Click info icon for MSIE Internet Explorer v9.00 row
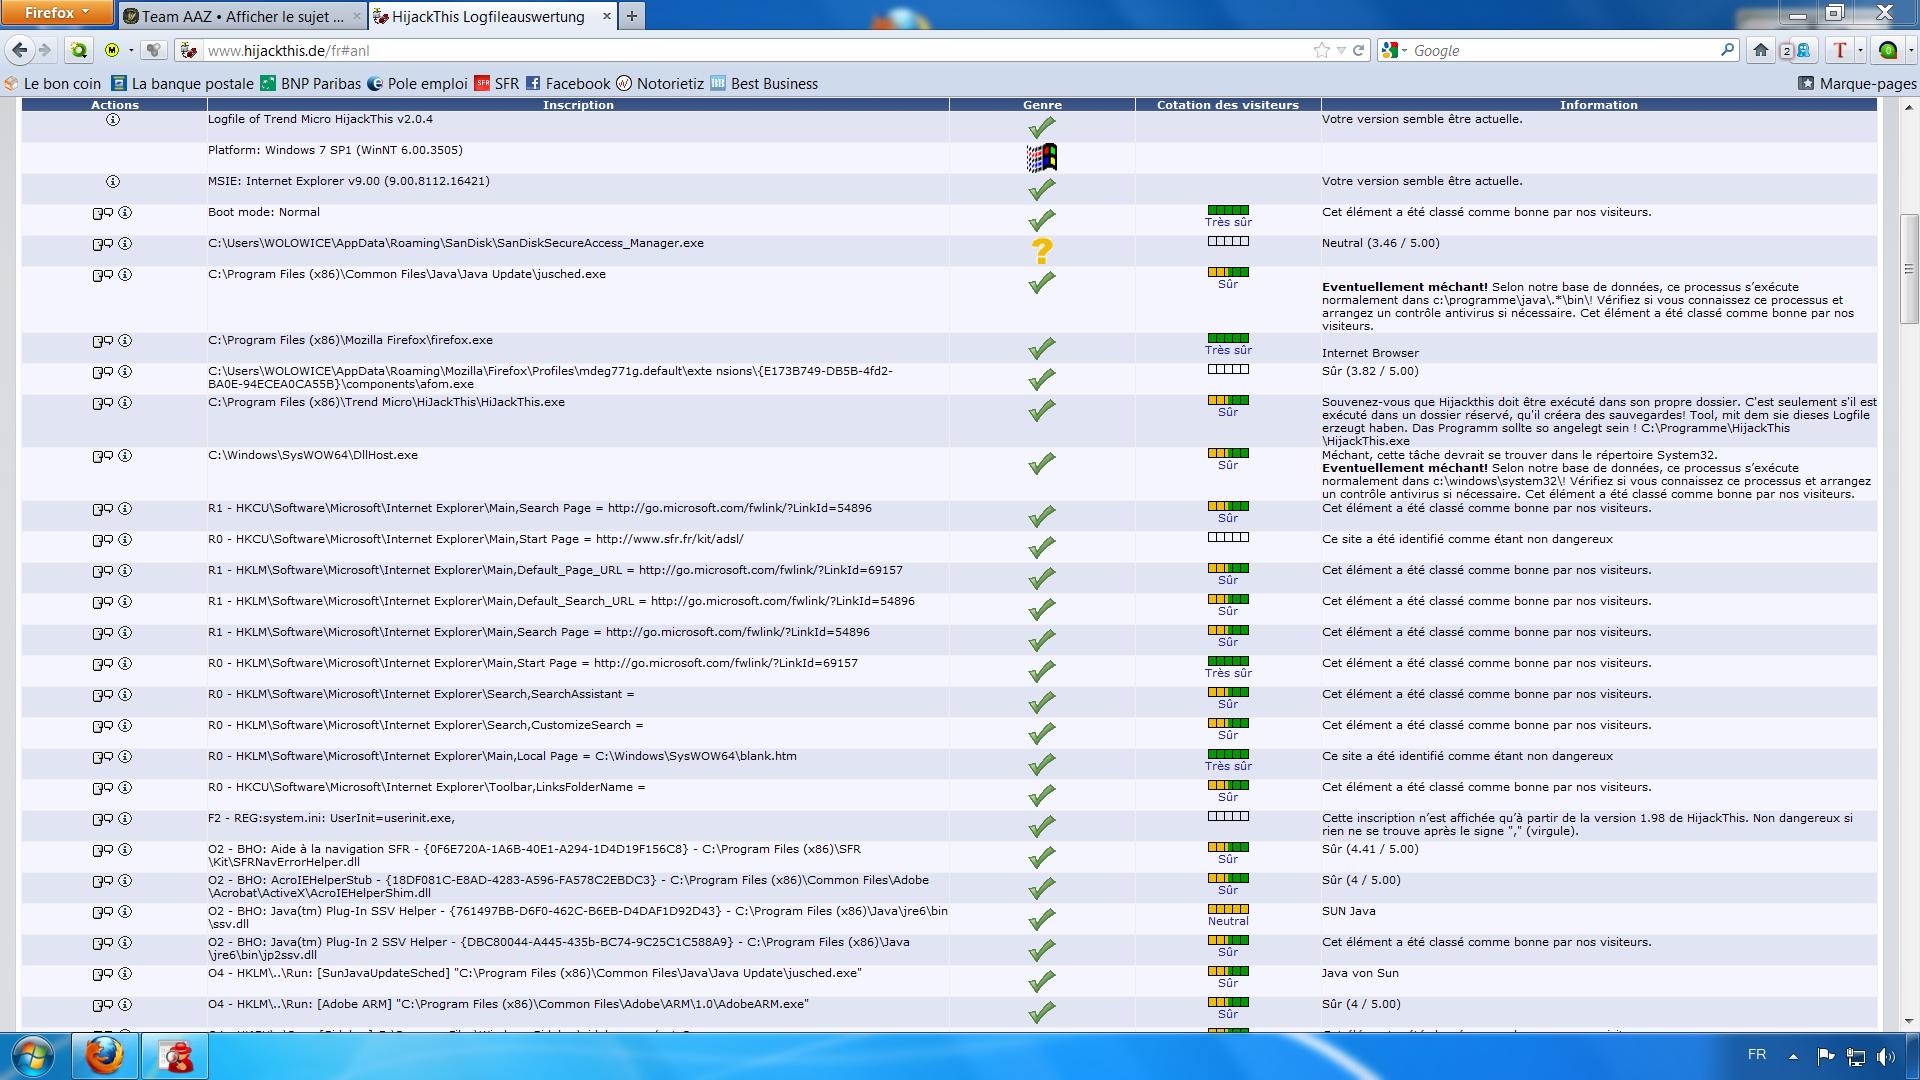 113,182
